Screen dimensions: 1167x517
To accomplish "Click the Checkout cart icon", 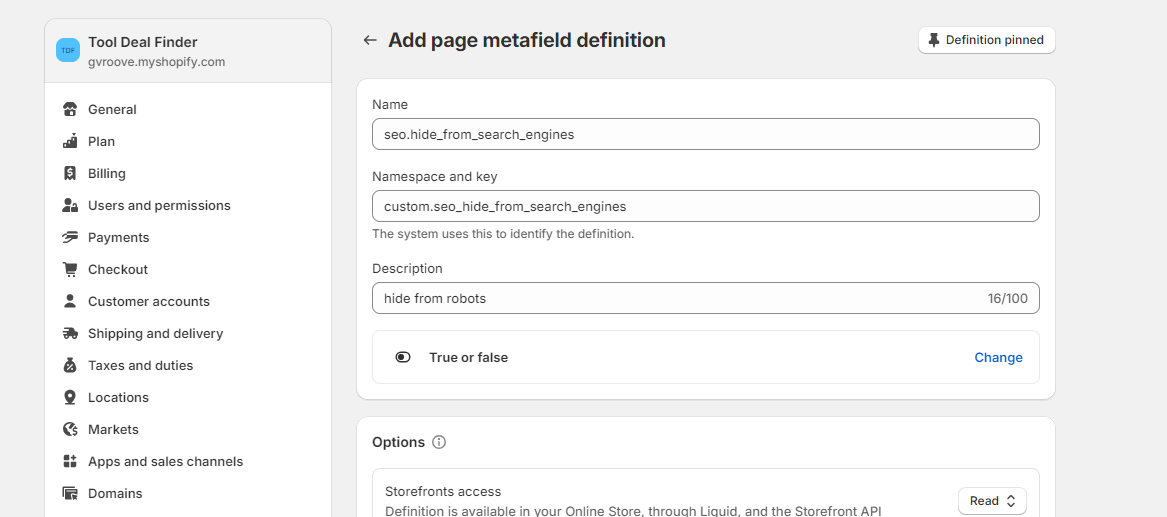I will coord(70,269).
